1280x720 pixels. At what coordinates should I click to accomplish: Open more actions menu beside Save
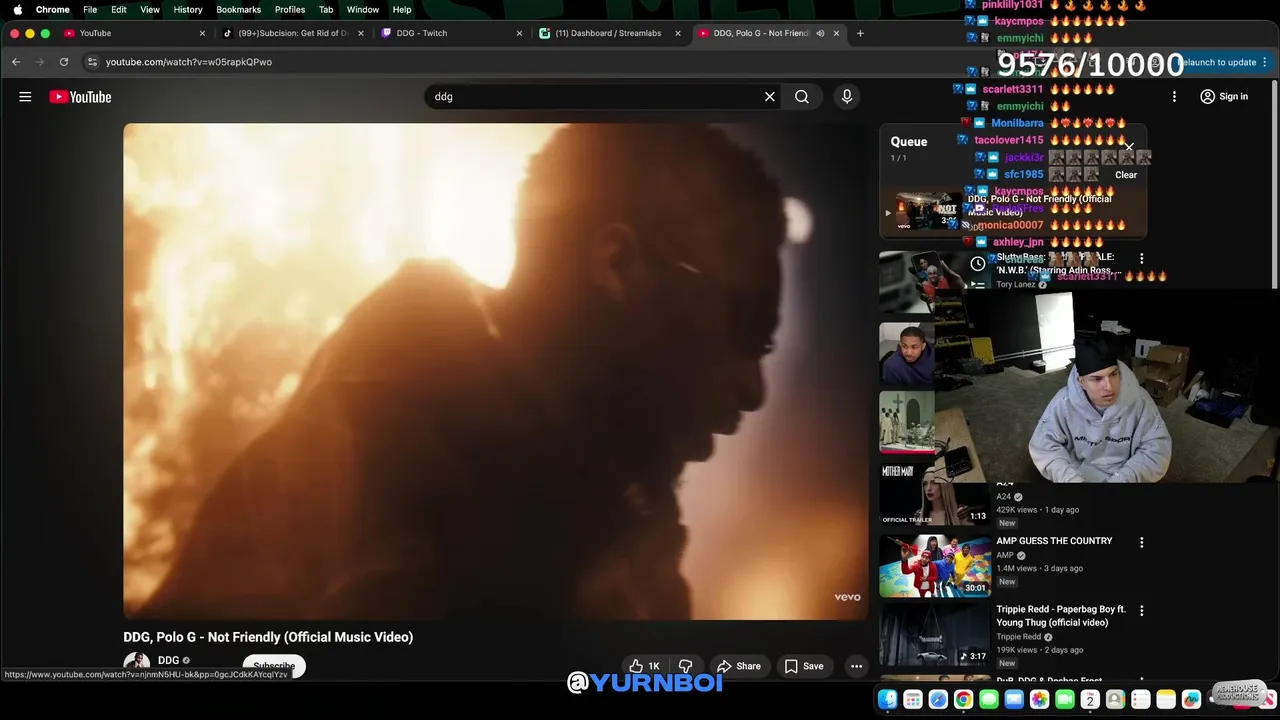tap(856, 666)
